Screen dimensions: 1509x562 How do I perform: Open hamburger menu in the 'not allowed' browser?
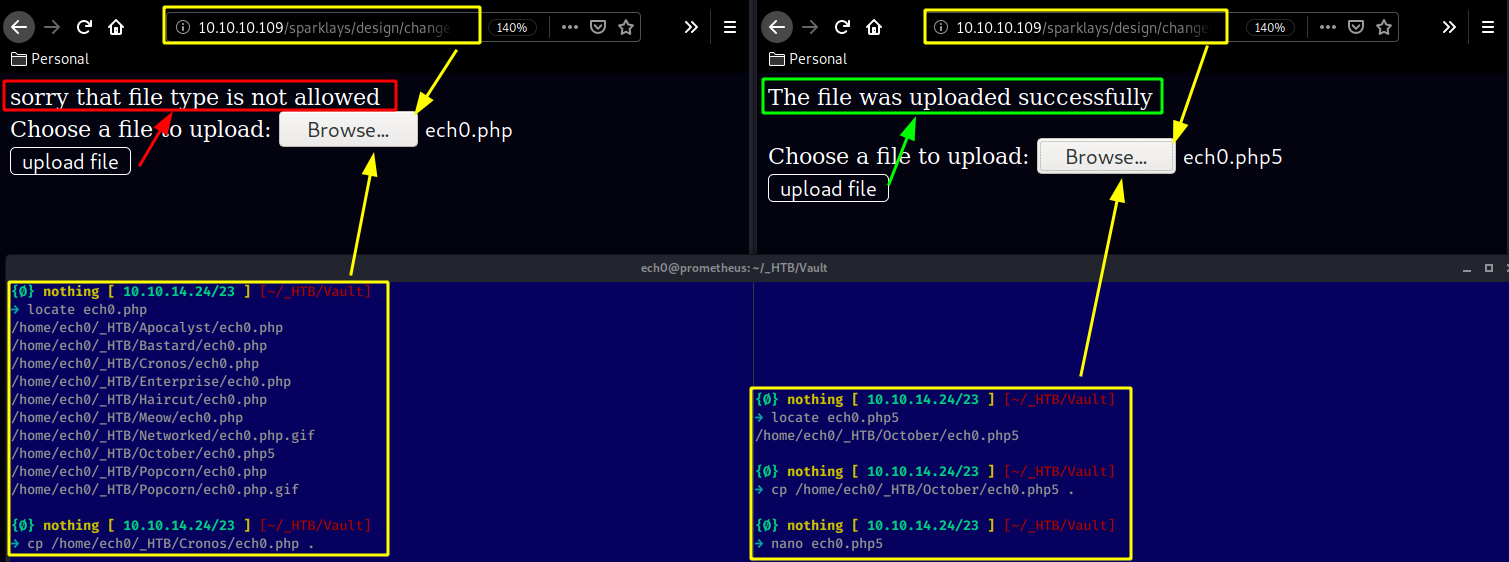click(x=730, y=28)
